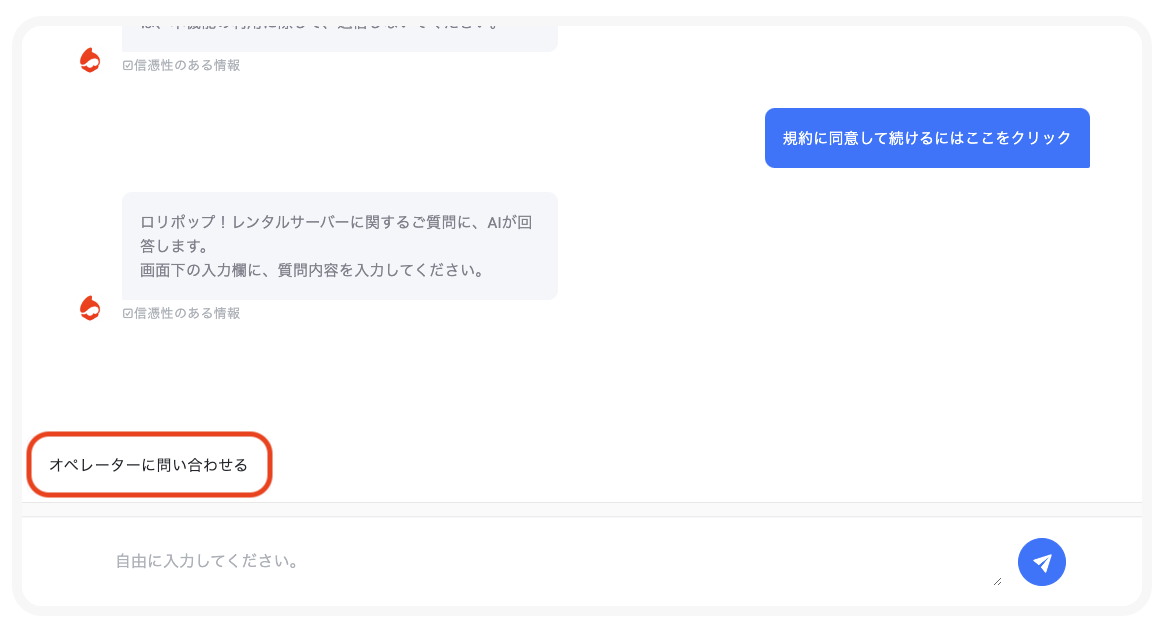Click the ロリポップ！レンタルサーバー AI reply message
Viewport: 1158px width, 621px height.
(340, 246)
